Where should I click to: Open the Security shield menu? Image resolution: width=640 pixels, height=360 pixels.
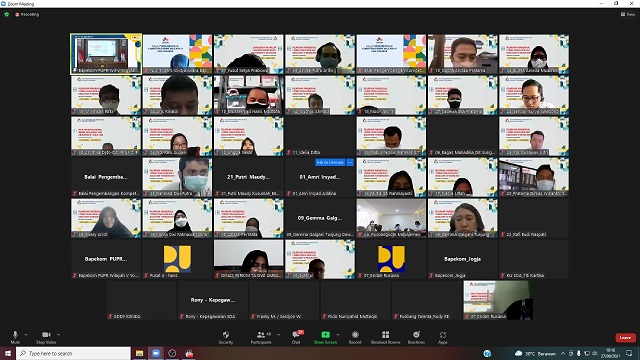tap(226, 337)
